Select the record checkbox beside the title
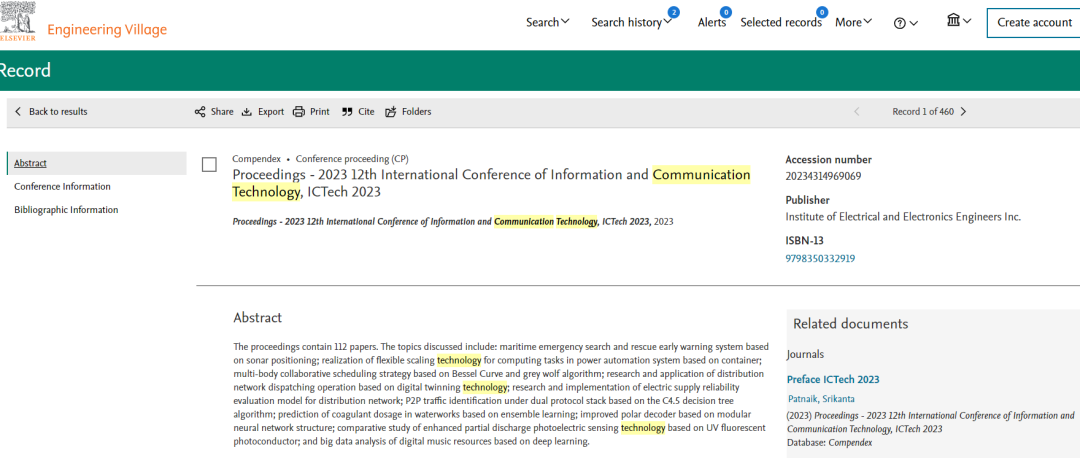The image size is (1080, 458). click(209, 165)
